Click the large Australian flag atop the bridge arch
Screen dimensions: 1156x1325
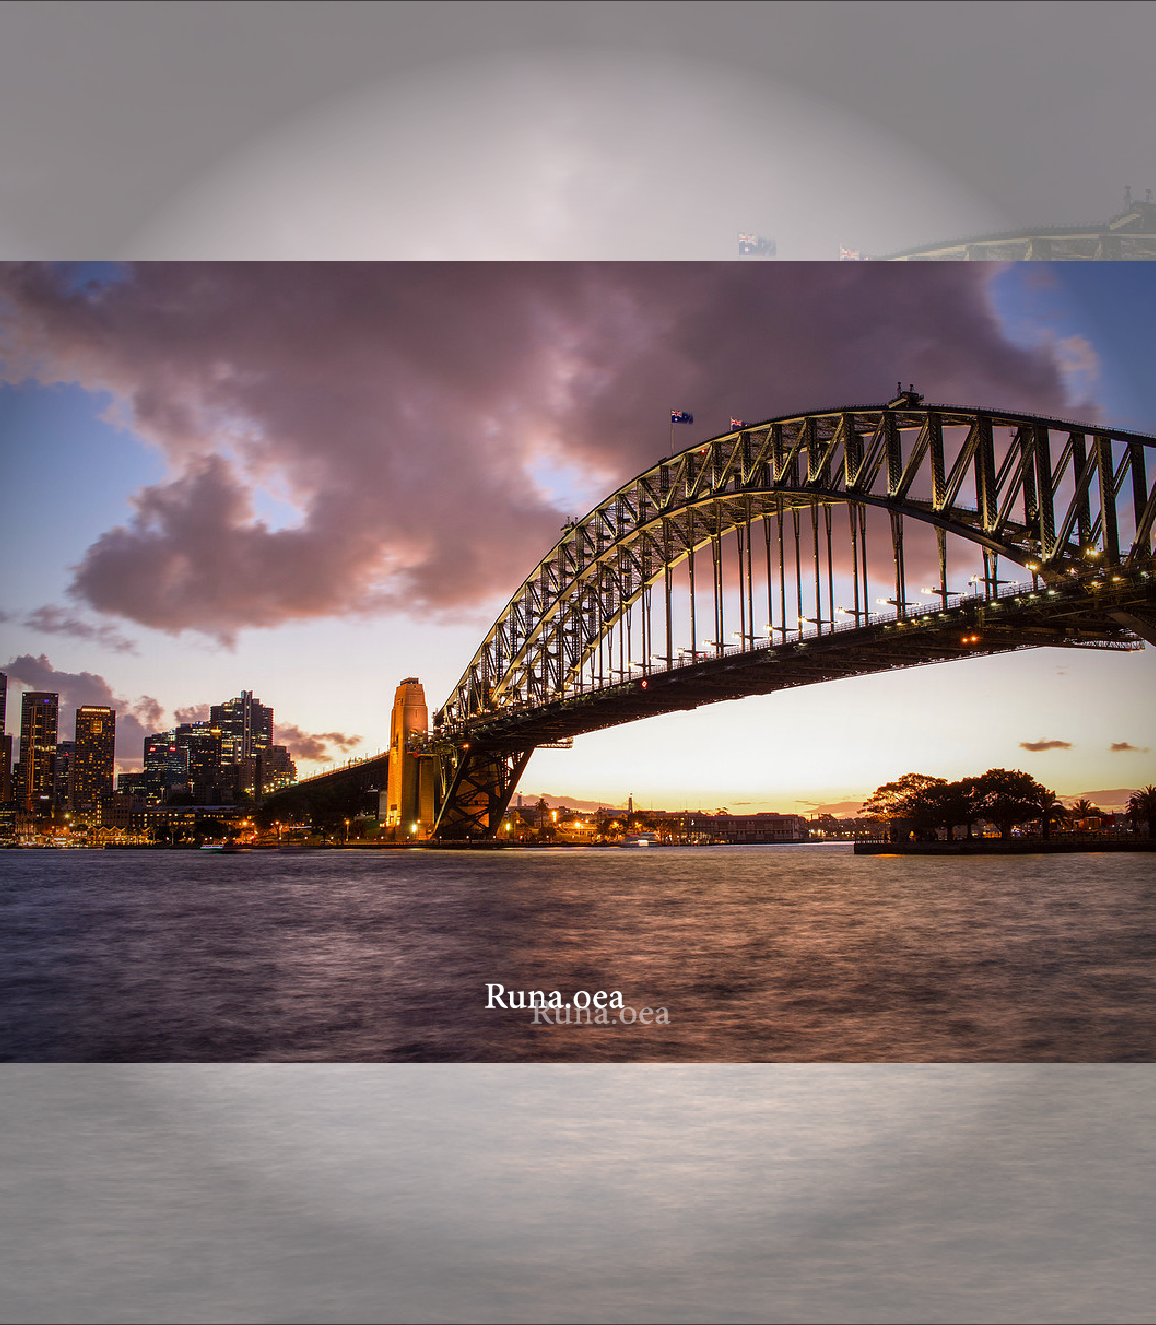pos(681,416)
